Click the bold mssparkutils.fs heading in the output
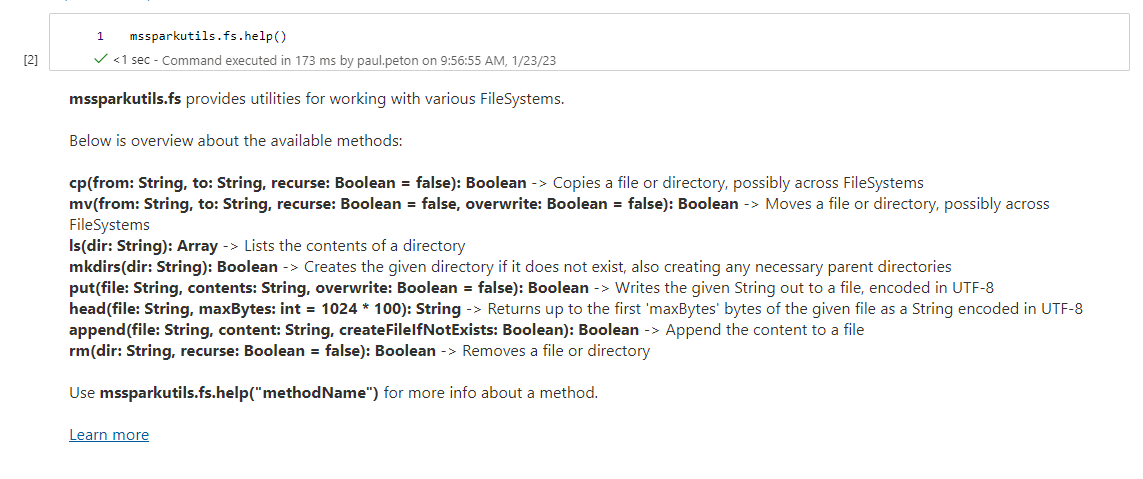 [125, 99]
